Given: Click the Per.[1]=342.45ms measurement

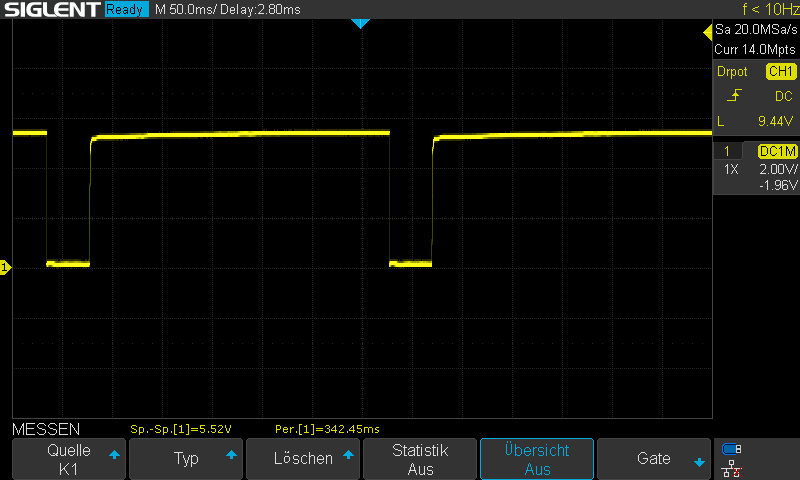Looking at the screenshot, I should coord(327,429).
